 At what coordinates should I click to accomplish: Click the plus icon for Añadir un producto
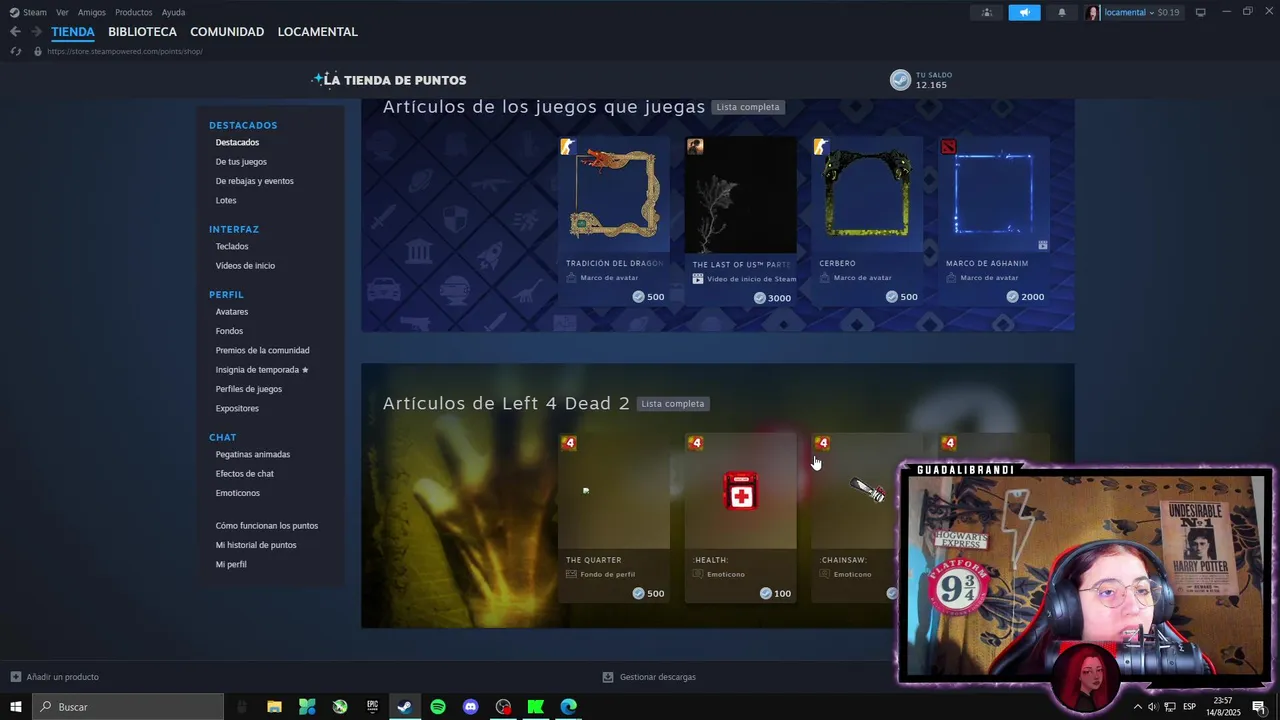[x=15, y=677]
